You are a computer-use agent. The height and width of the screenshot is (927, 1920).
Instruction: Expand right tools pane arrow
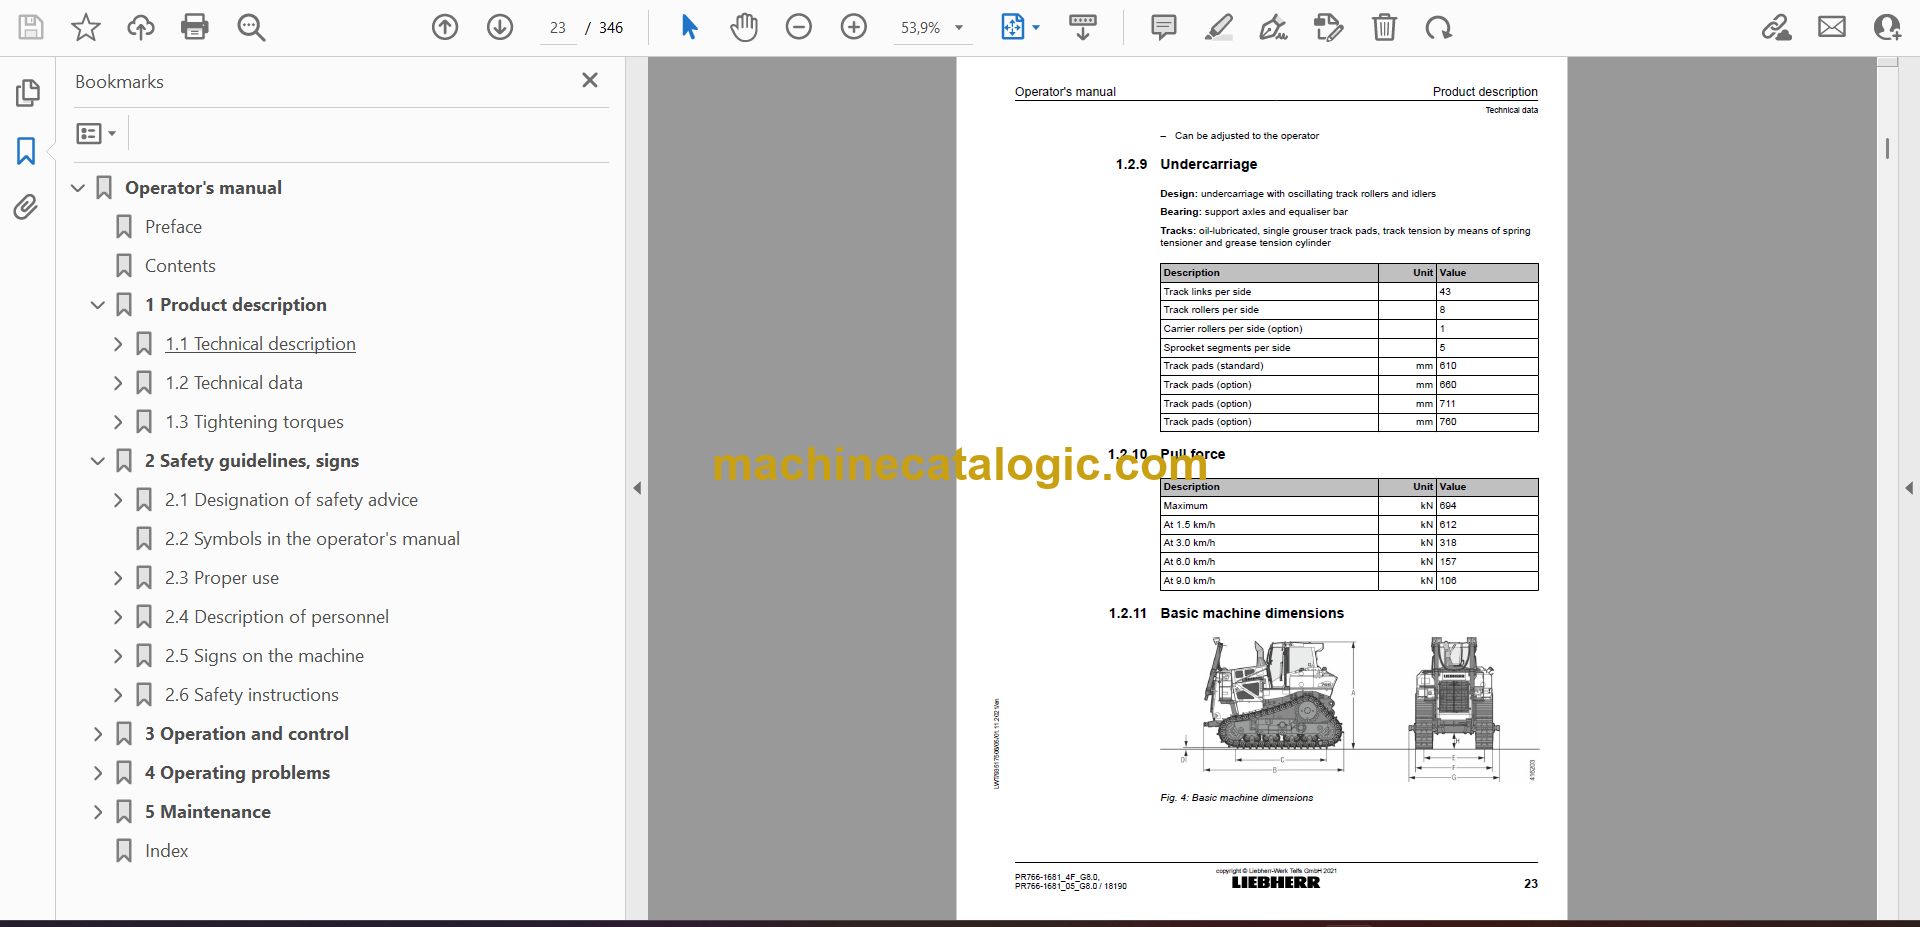(x=1909, y=488)
